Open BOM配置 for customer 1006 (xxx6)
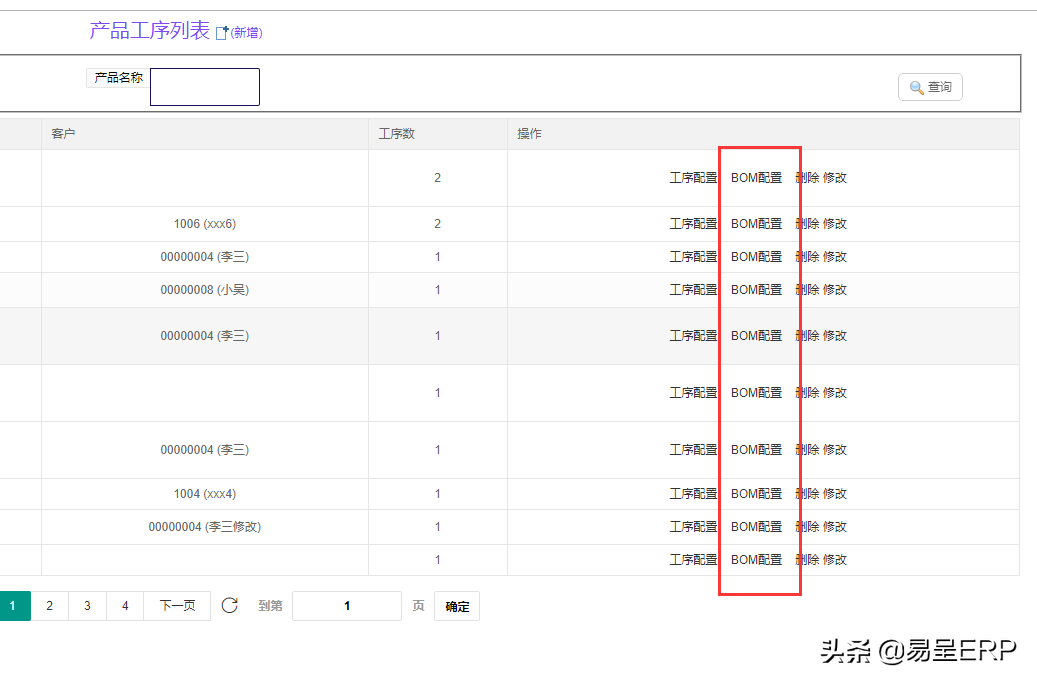The width and height of the screenshot is (1037, 685). 757,224
